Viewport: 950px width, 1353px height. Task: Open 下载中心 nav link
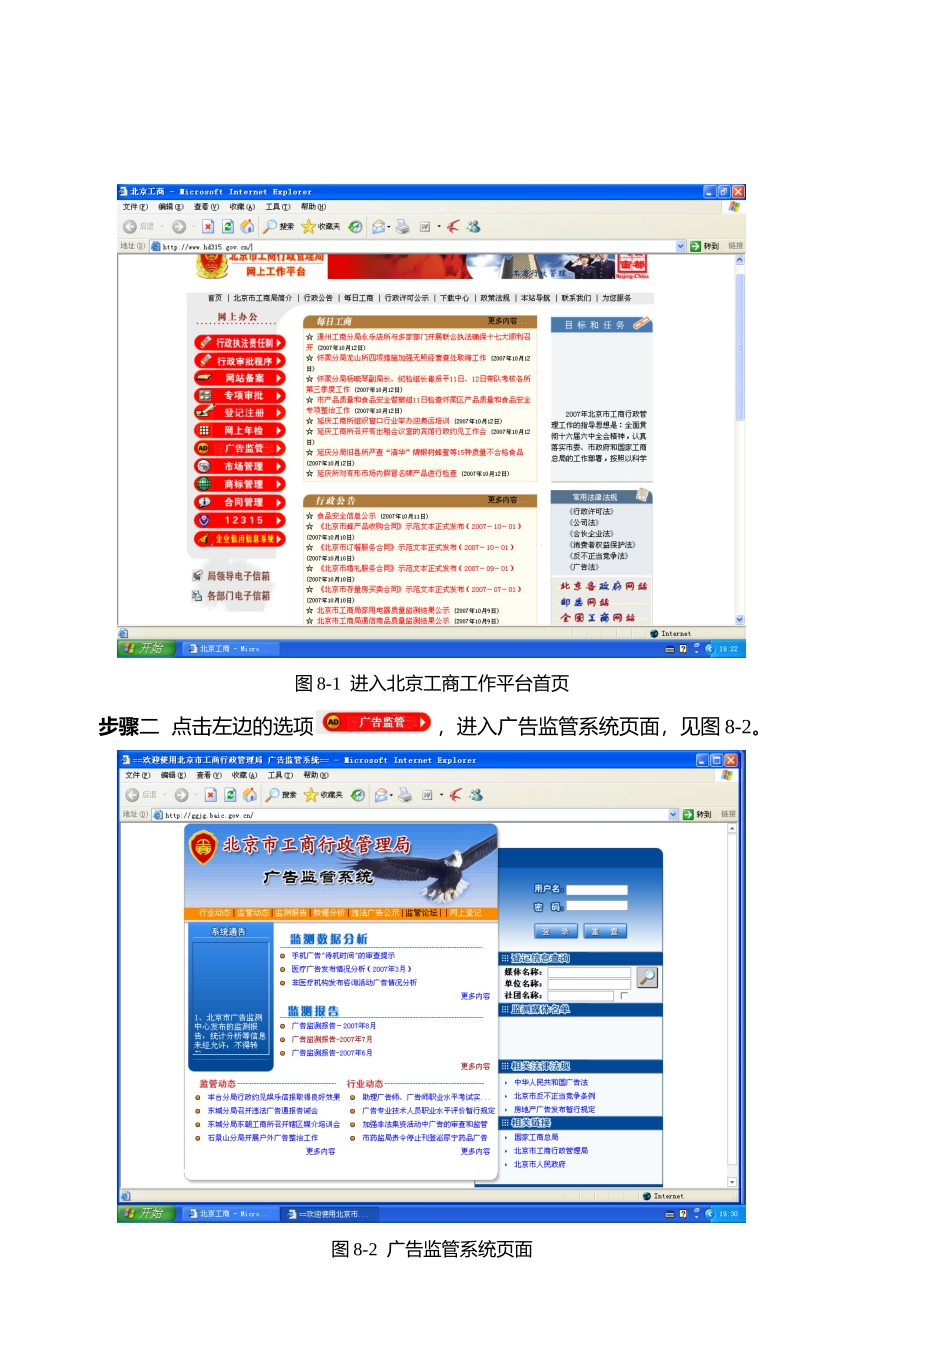point(454,298)
